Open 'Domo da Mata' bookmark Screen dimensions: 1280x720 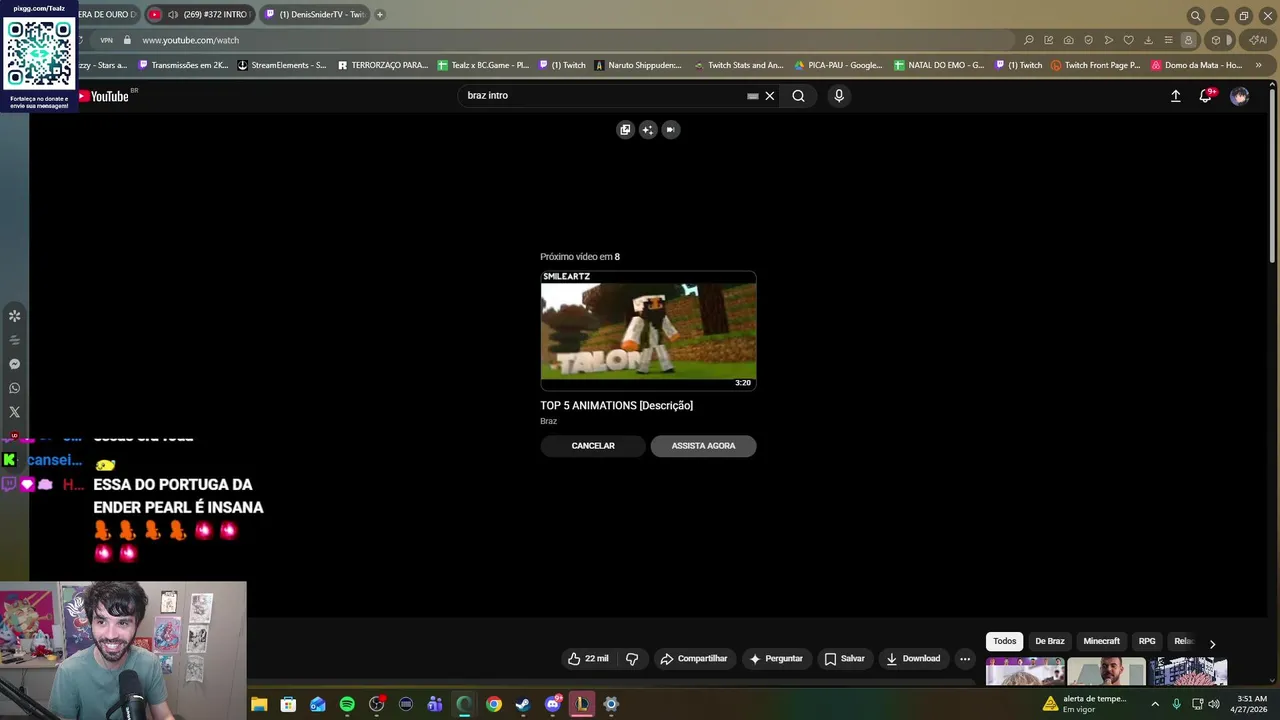(x=1197, y=65)
